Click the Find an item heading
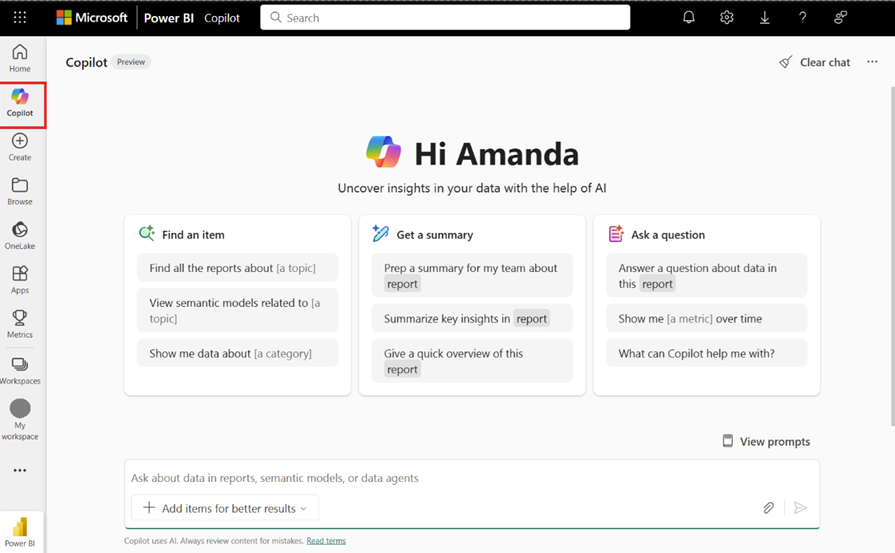The width and height of the screenshot is (895, 553). (193, 235)
